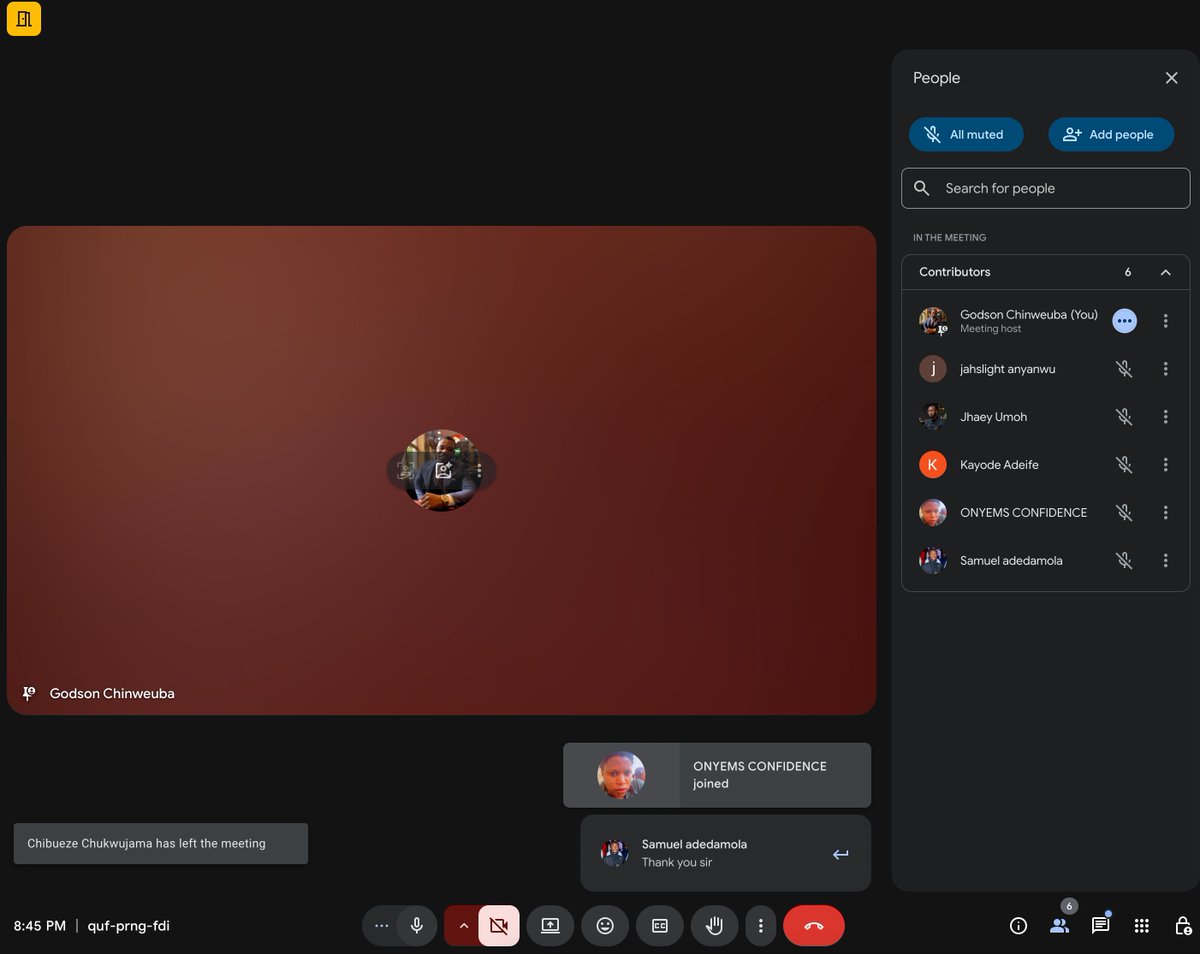This screenshot has width=1200, height=954.
Task: Leave the call with the red button
Action: click(814, 926)
